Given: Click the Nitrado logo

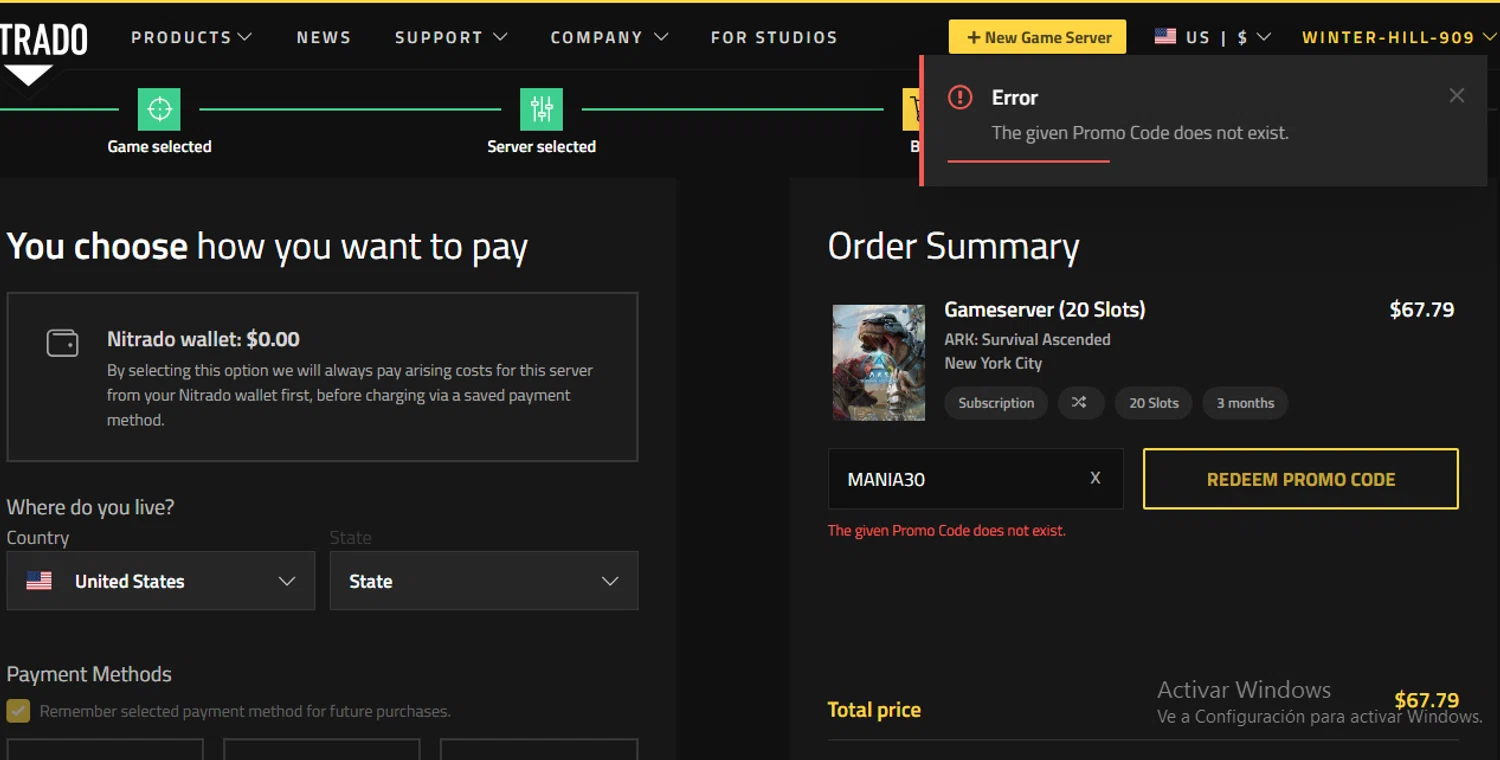Looking at the screenshot, I should point(42,52).
